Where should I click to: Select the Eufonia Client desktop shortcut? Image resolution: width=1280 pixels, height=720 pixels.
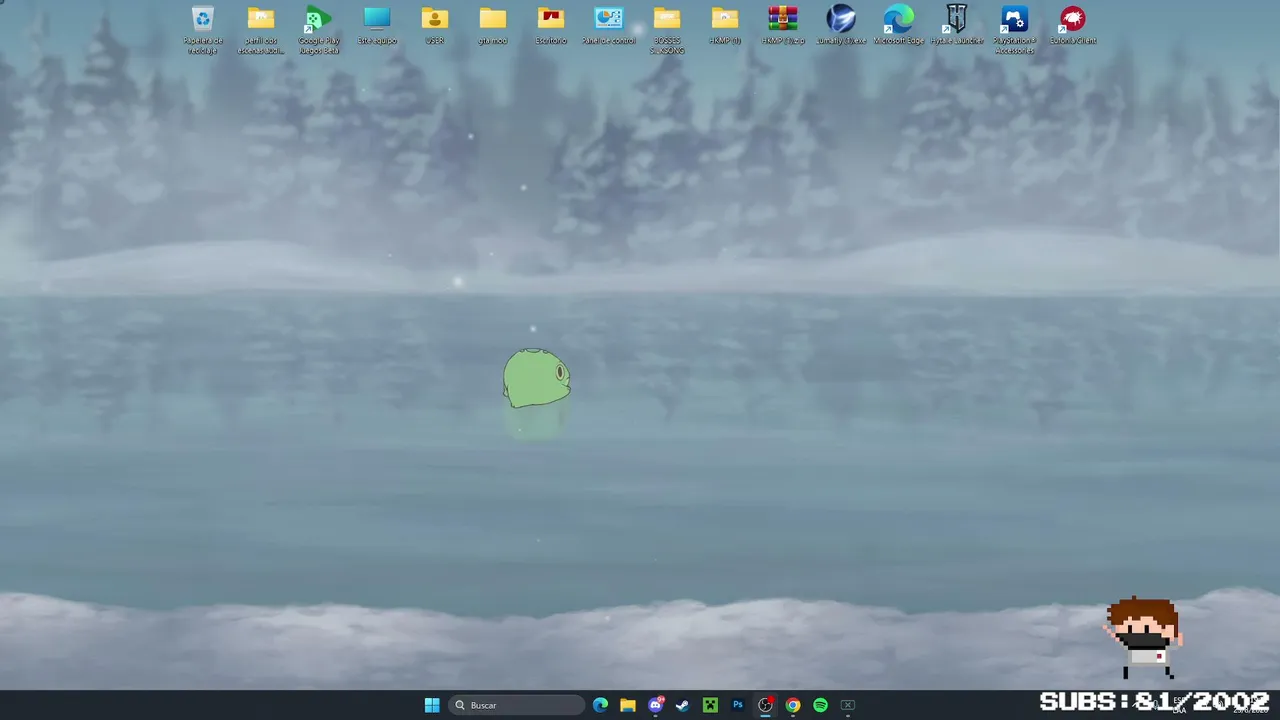tap(1073, 25)
